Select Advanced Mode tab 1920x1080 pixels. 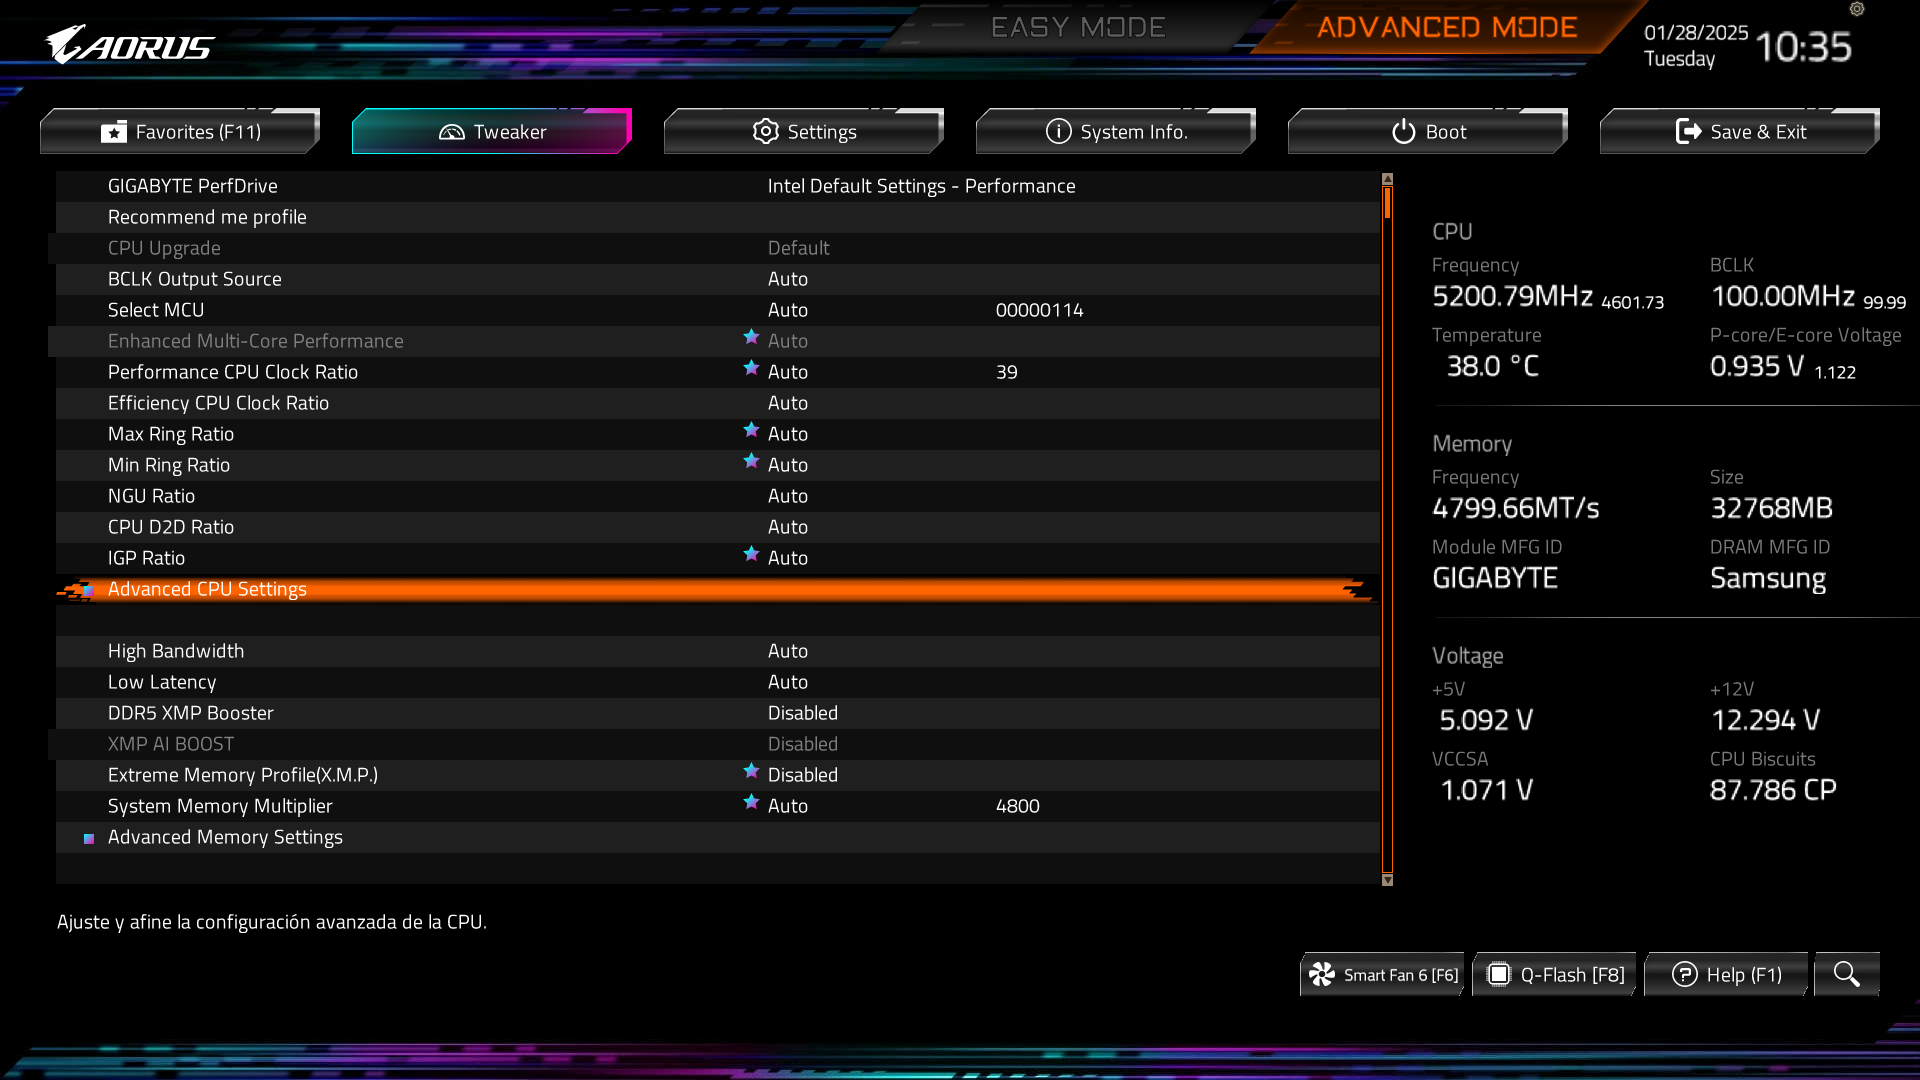1447,27
